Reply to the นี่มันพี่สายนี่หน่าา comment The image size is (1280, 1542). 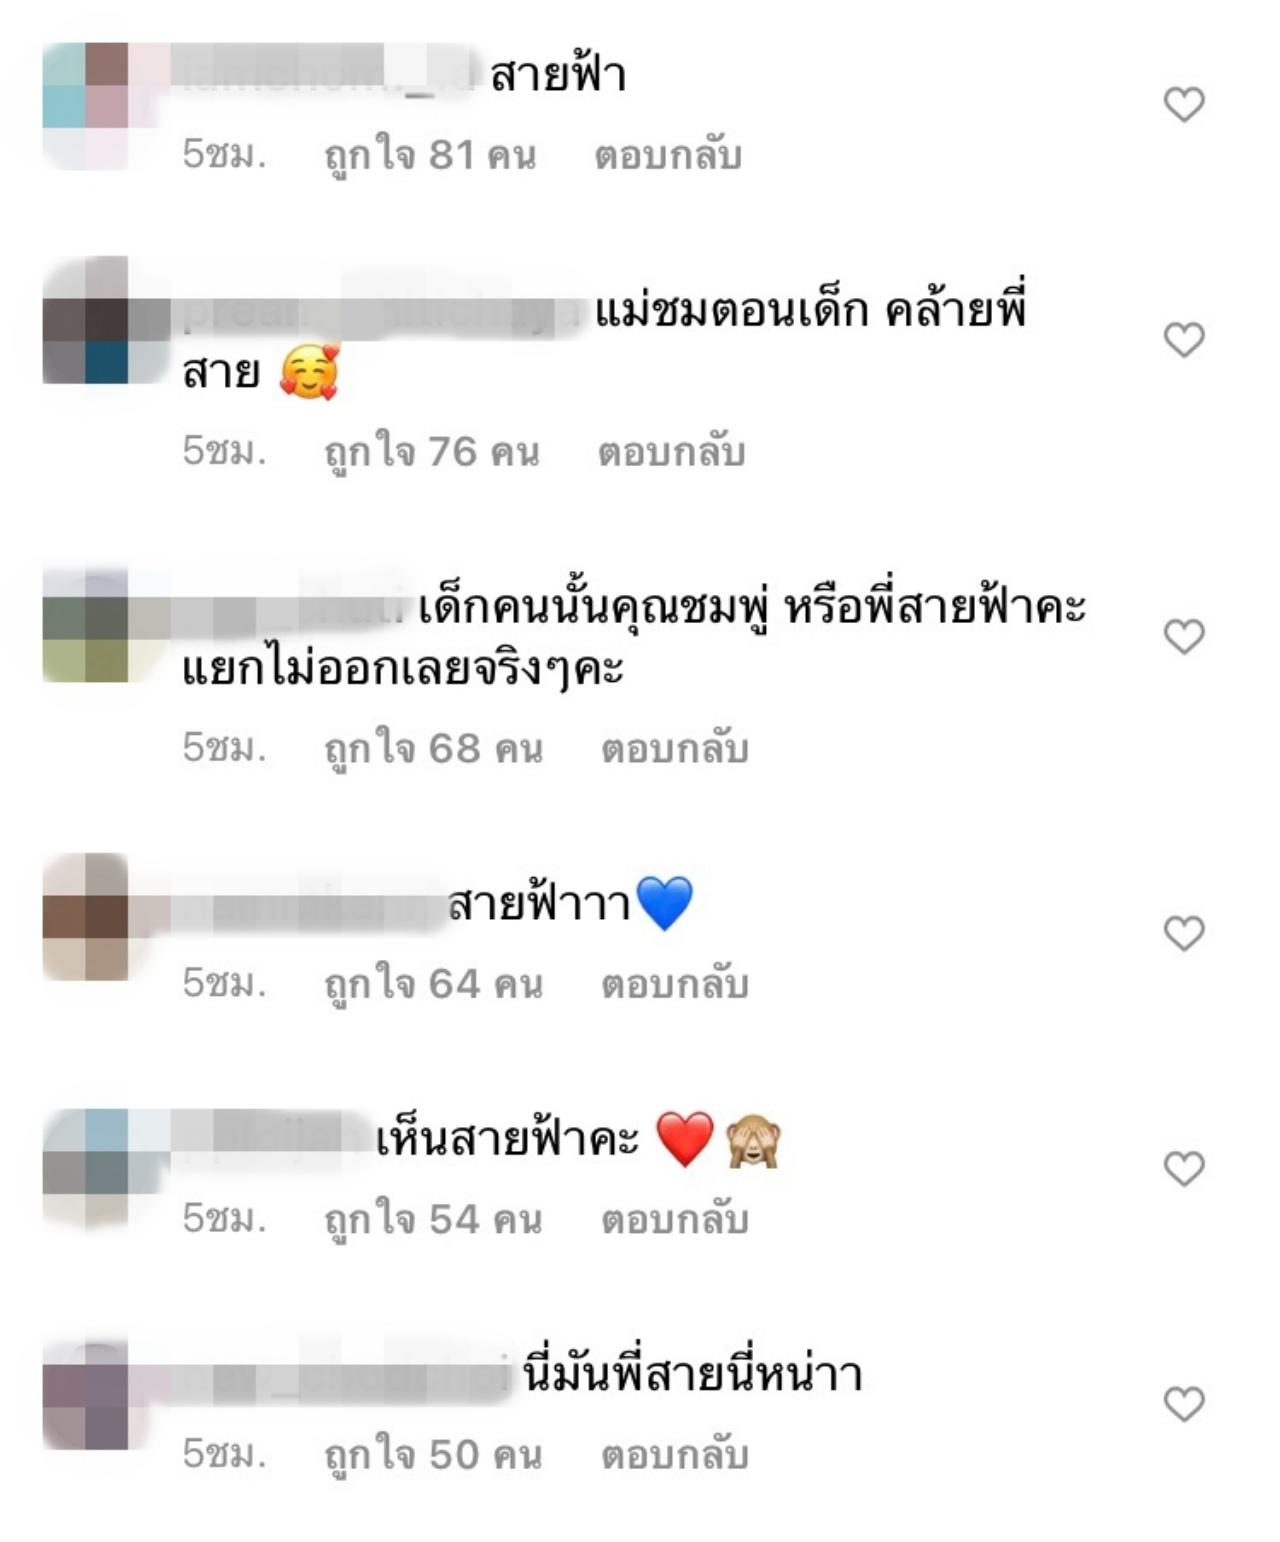coord(675,1456)
